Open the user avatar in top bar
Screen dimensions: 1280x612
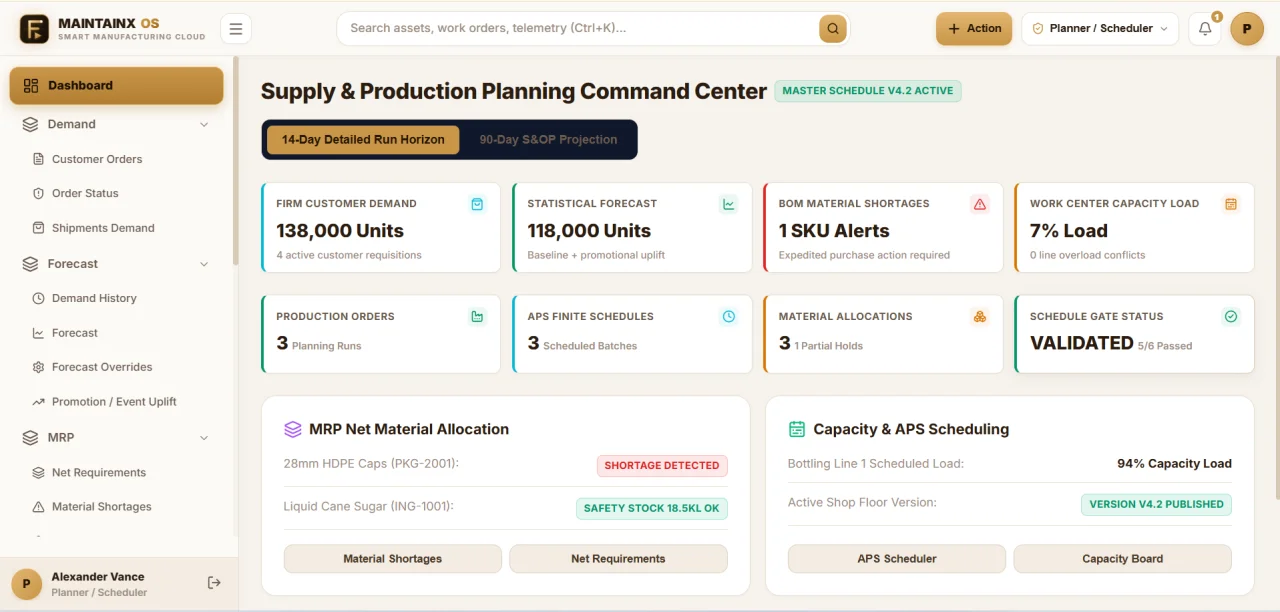[x=1247, y=29]
